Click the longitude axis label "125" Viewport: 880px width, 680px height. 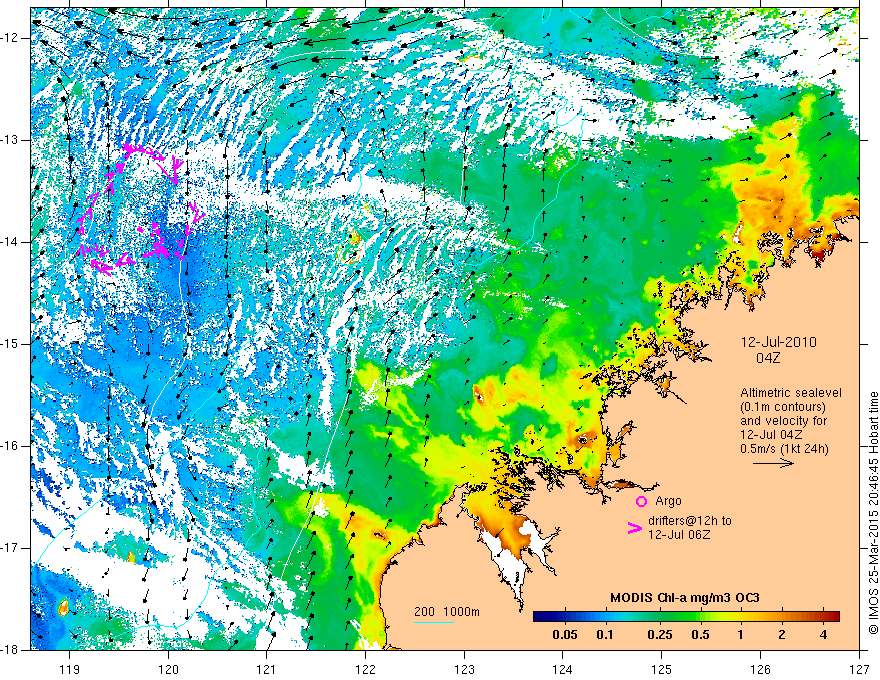click(662, 669)
